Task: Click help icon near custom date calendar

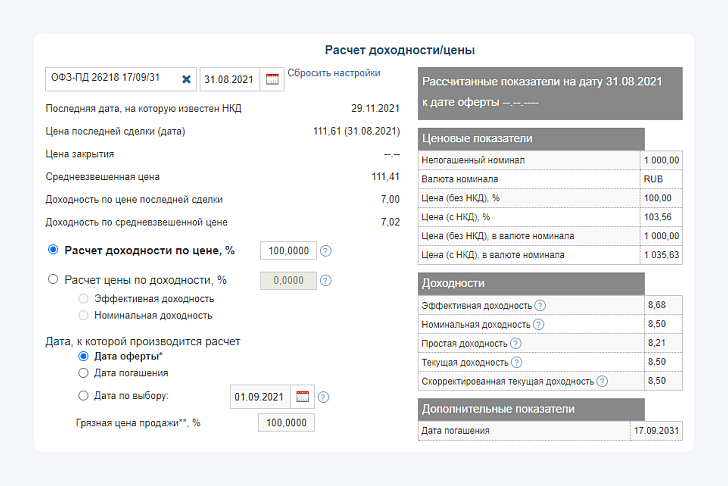Action: pyautogui.click(x=324, y=397)
